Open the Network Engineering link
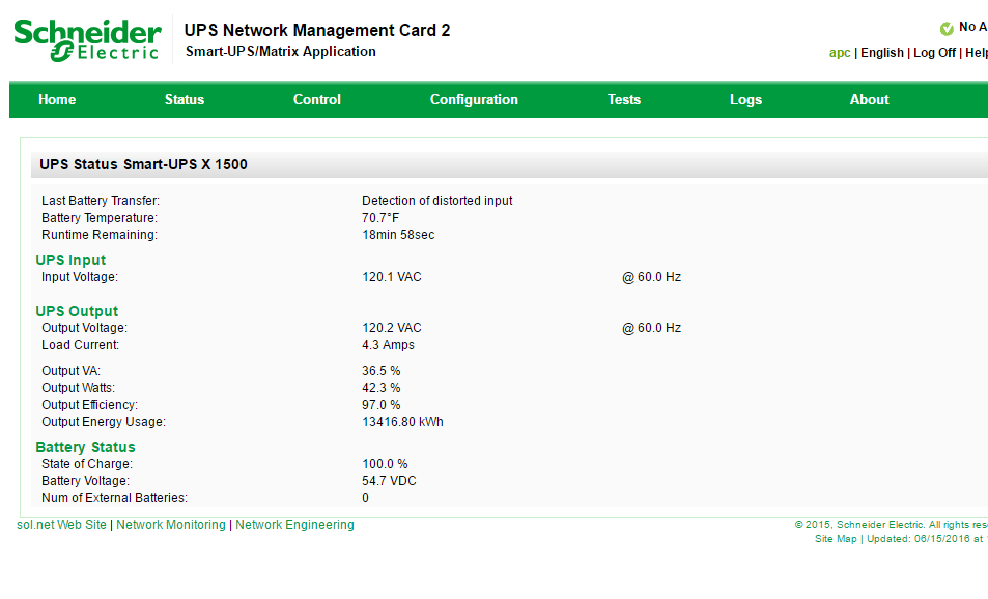This screenshot has width=988, height=599. (x=295, y=525)
